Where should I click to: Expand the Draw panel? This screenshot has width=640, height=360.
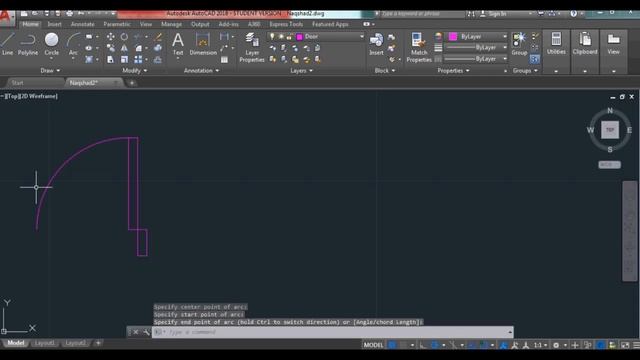(50, 71)
